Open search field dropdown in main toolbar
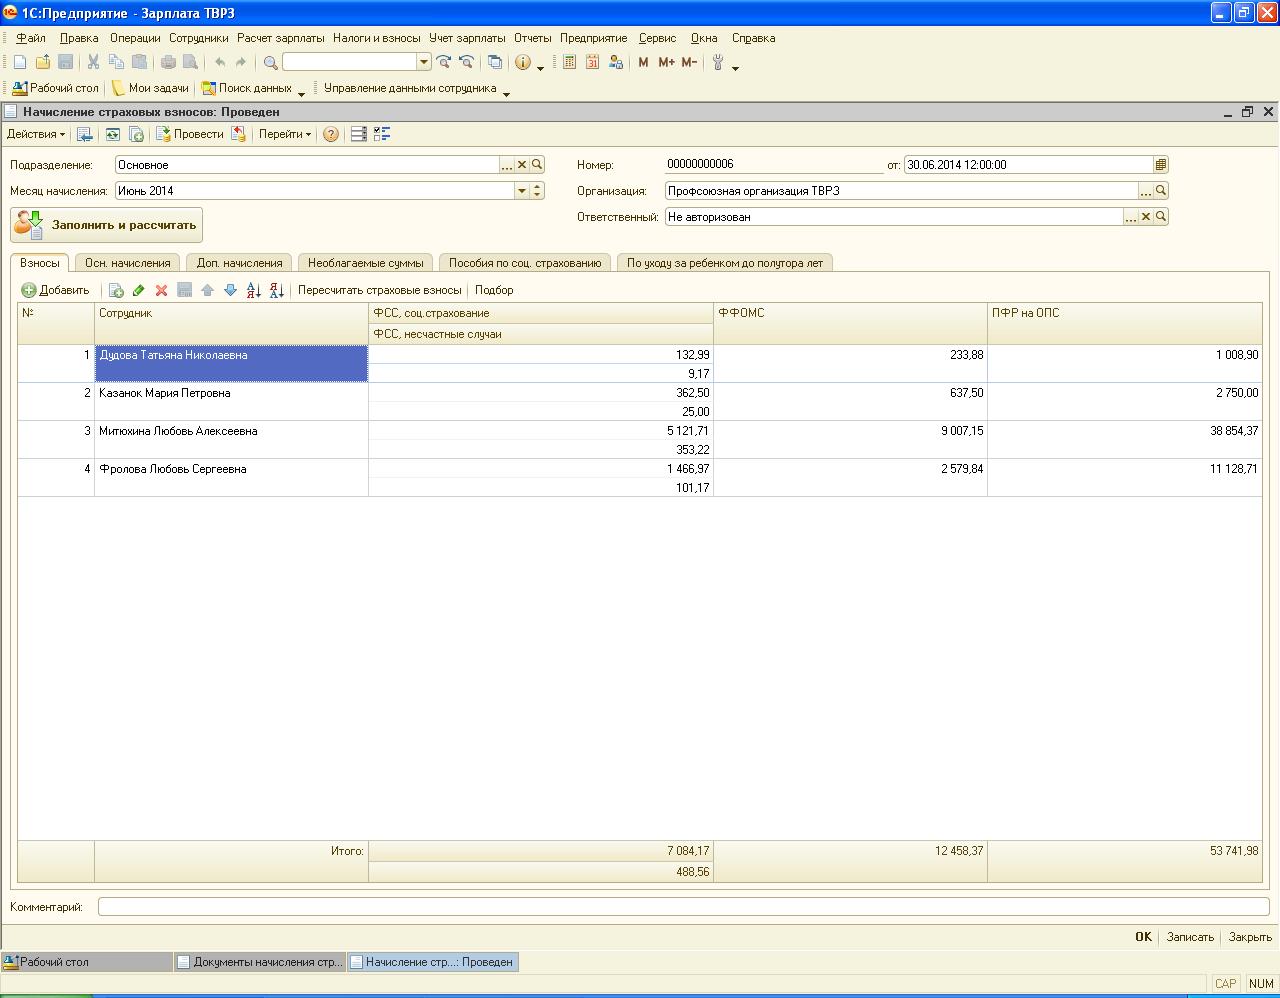Image resolution: width=1280 pixels, height=998 pixels. (x=424, y=62)
